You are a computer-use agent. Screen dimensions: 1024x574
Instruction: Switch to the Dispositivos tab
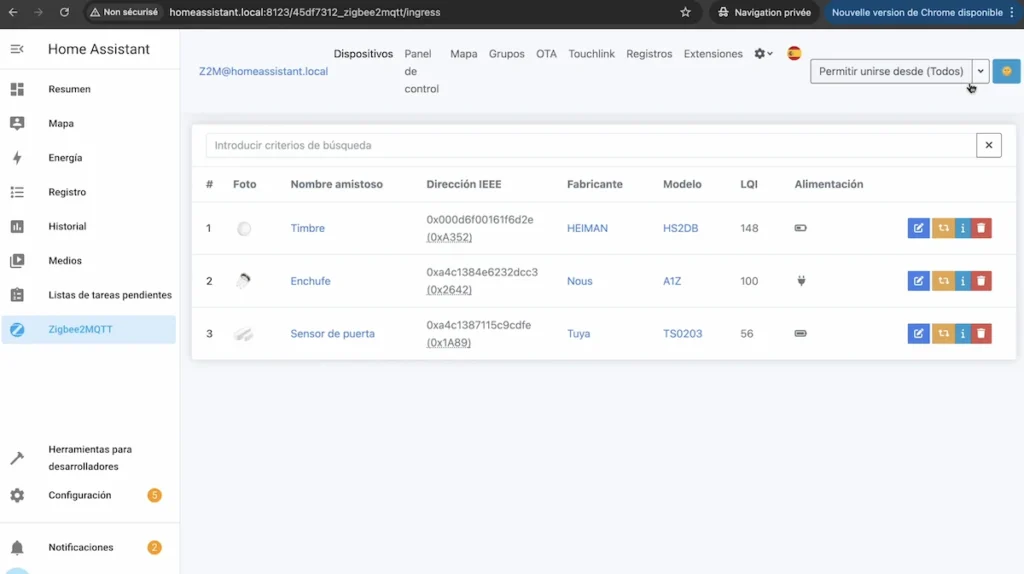pyautogui.click(x=363, y=54)
